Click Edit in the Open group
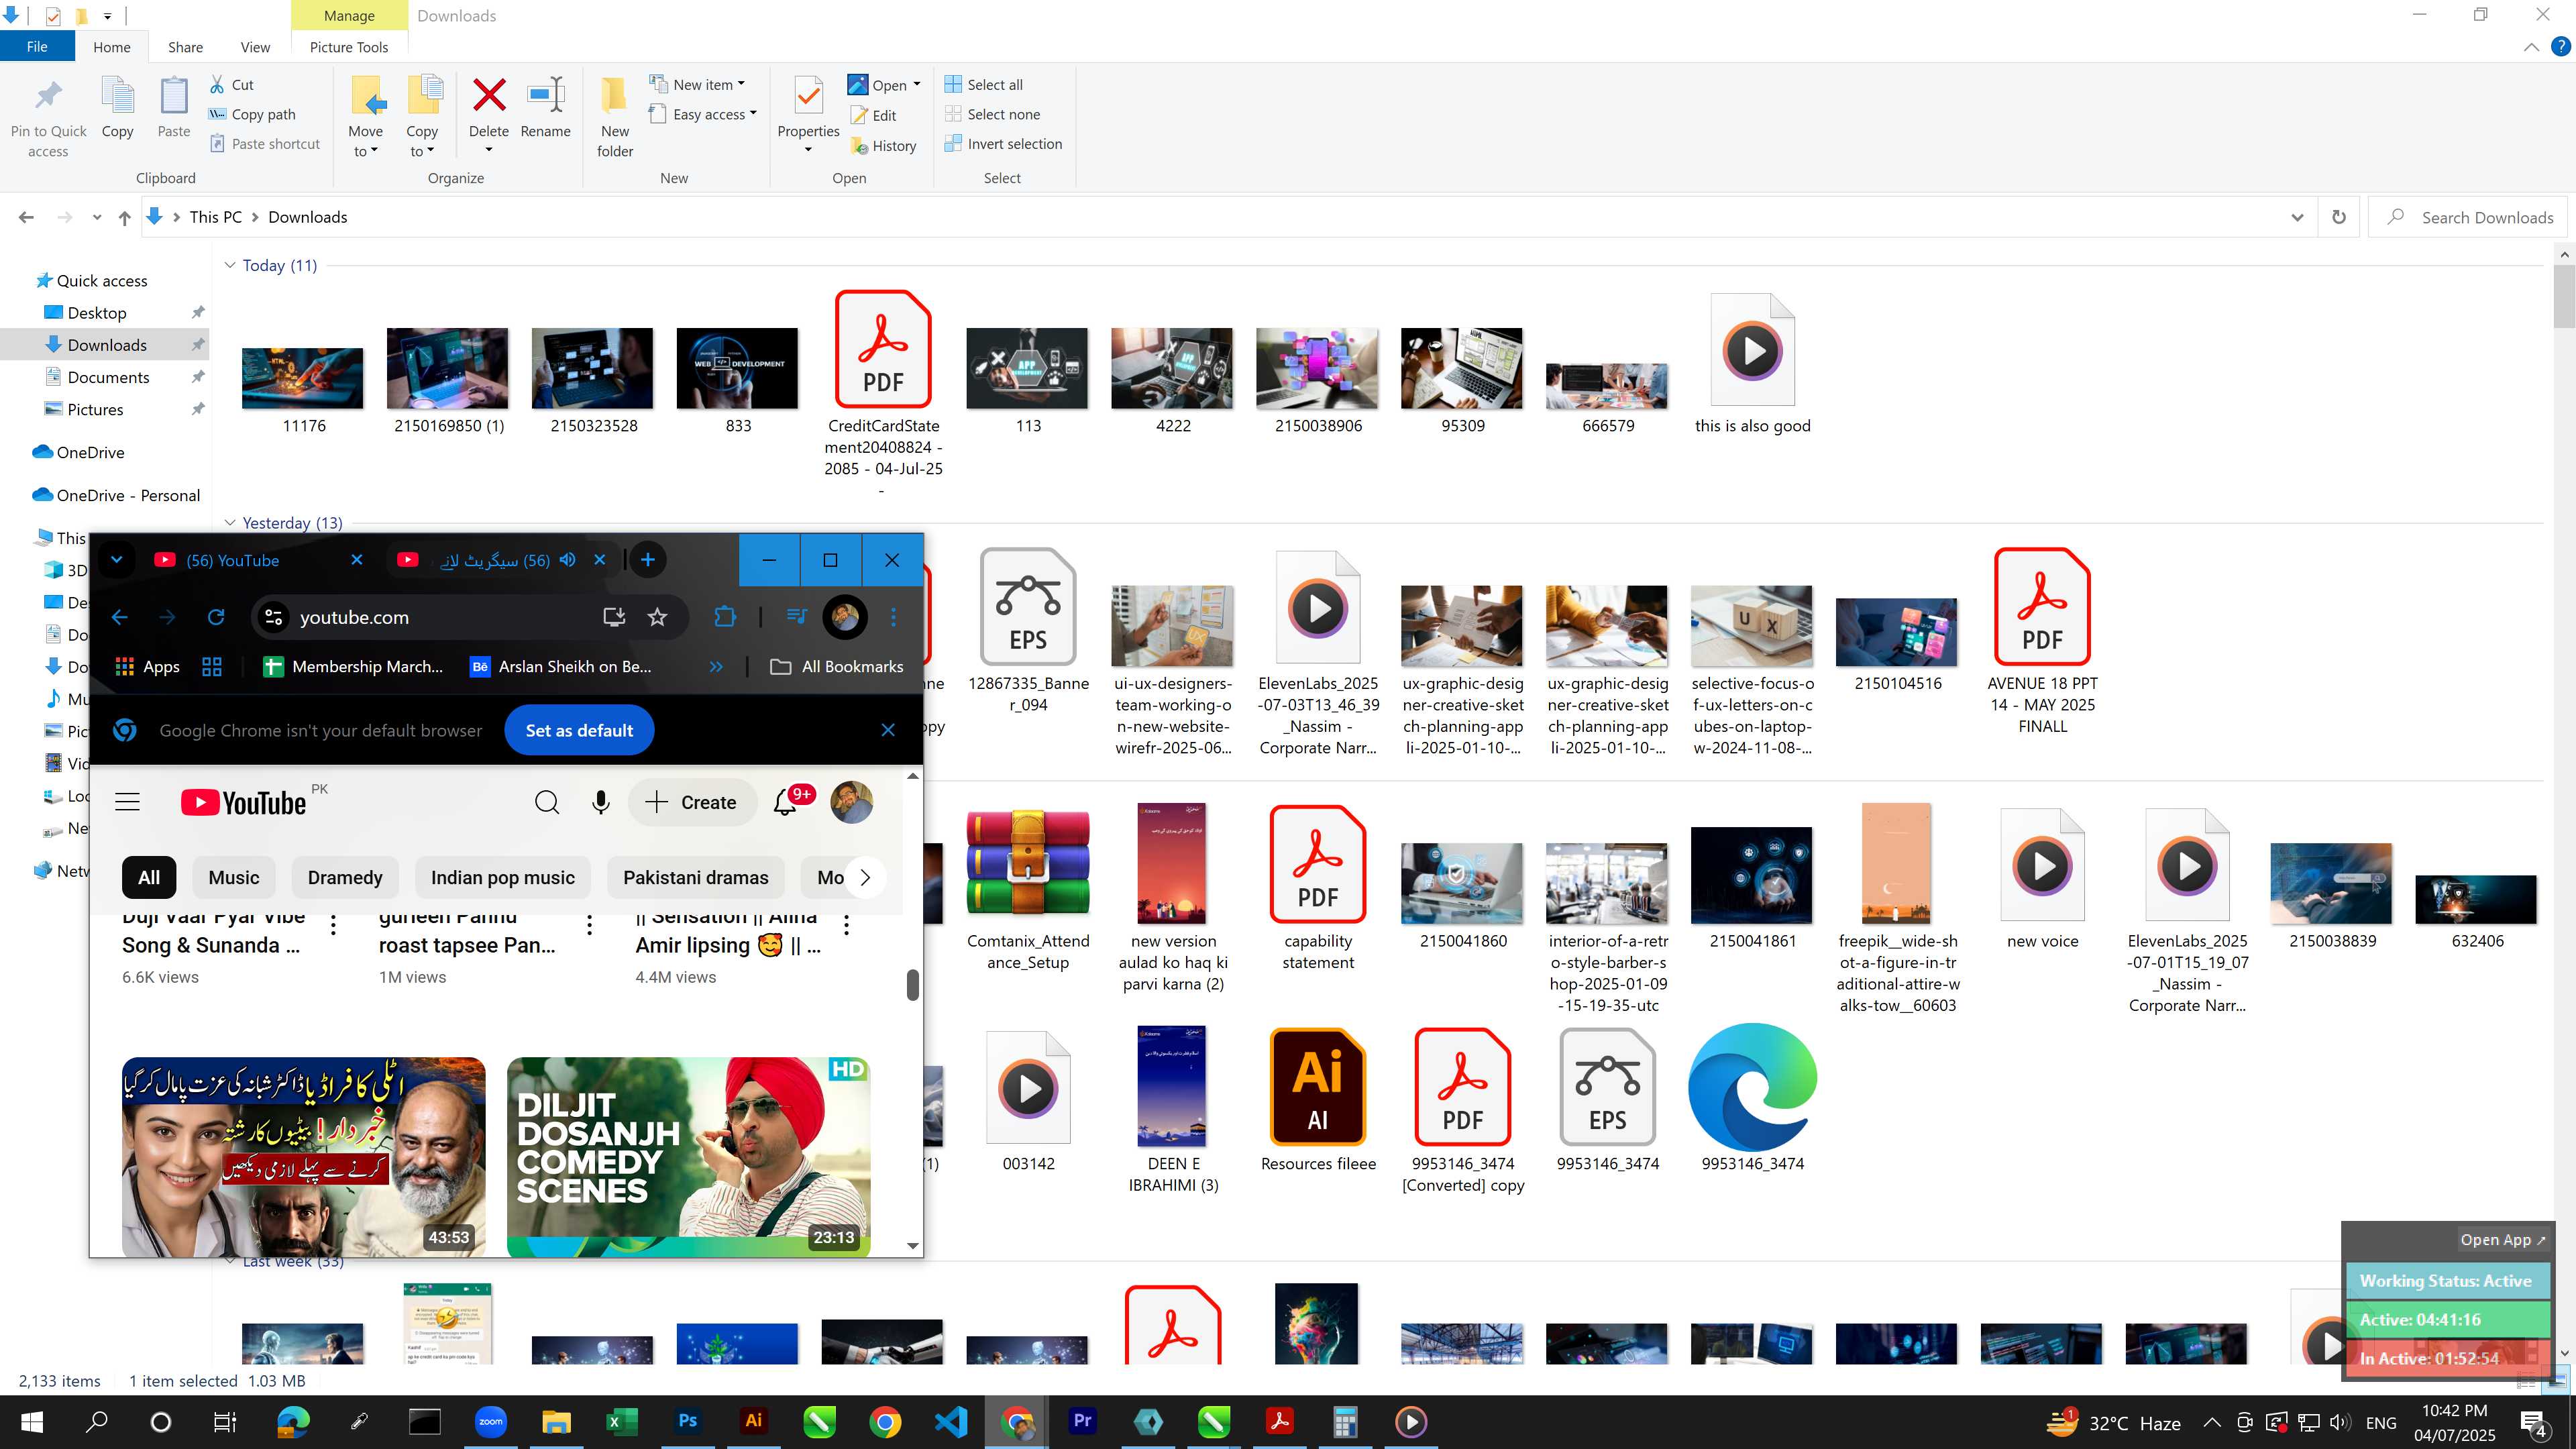 tap(873, 116)
